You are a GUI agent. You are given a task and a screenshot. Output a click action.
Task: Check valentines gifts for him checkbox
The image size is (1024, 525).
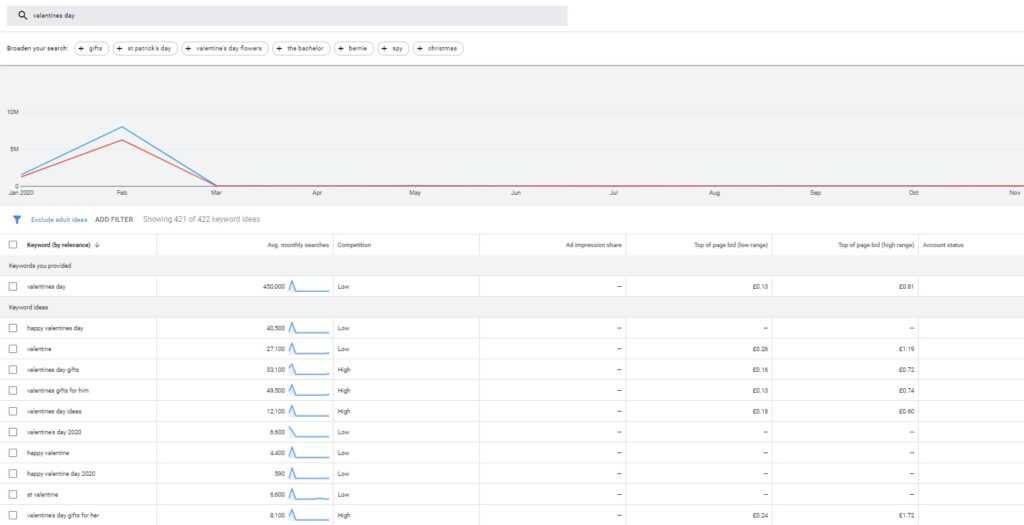(13, 391)
